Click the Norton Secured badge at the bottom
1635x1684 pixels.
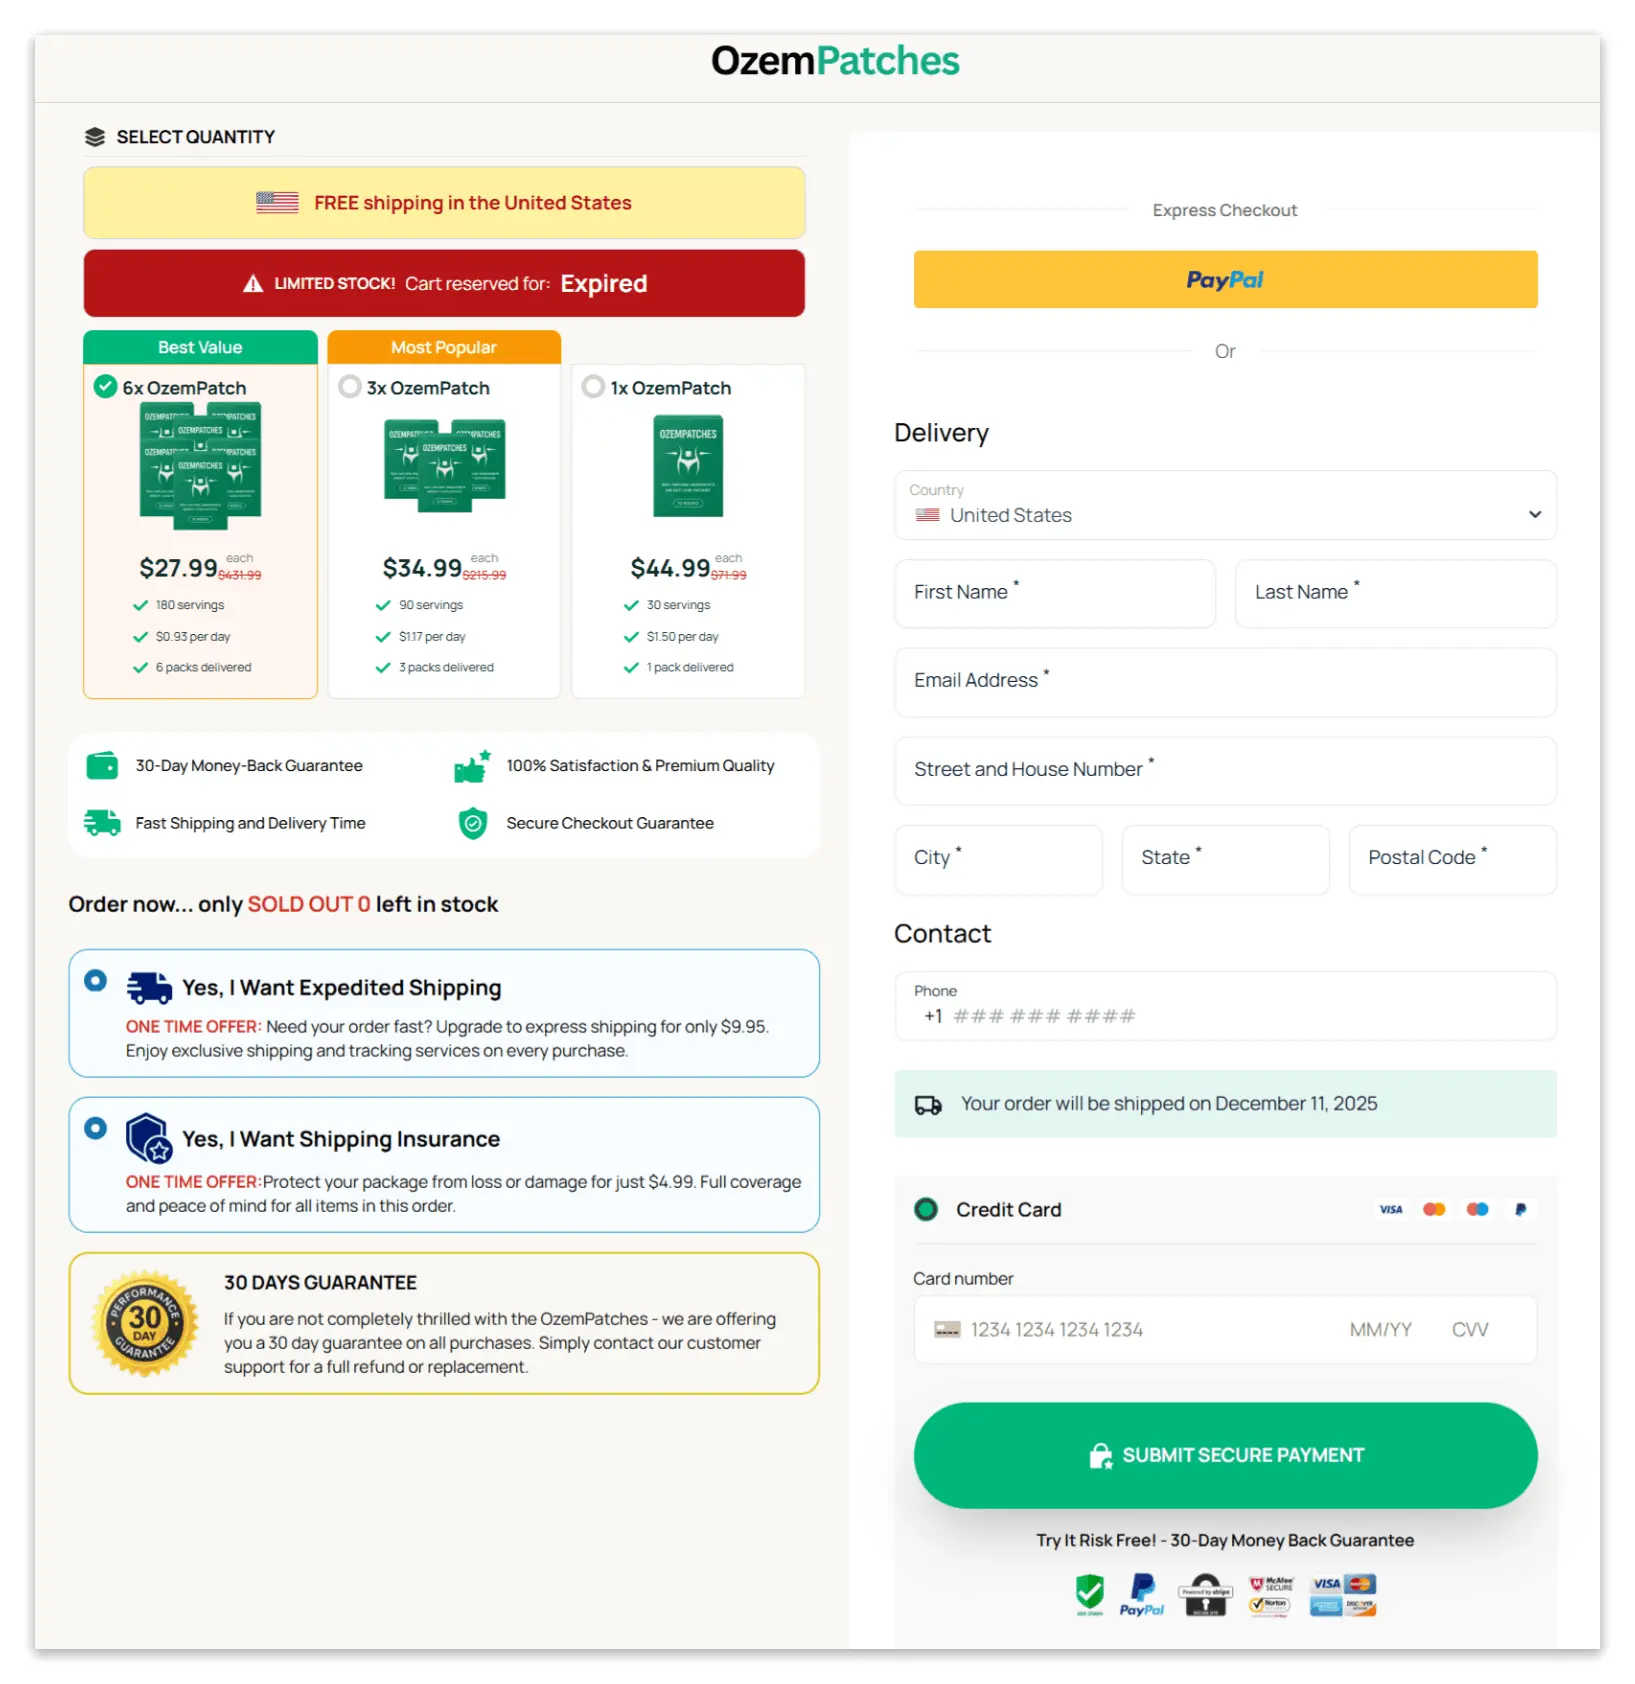click(1268, 1606)
